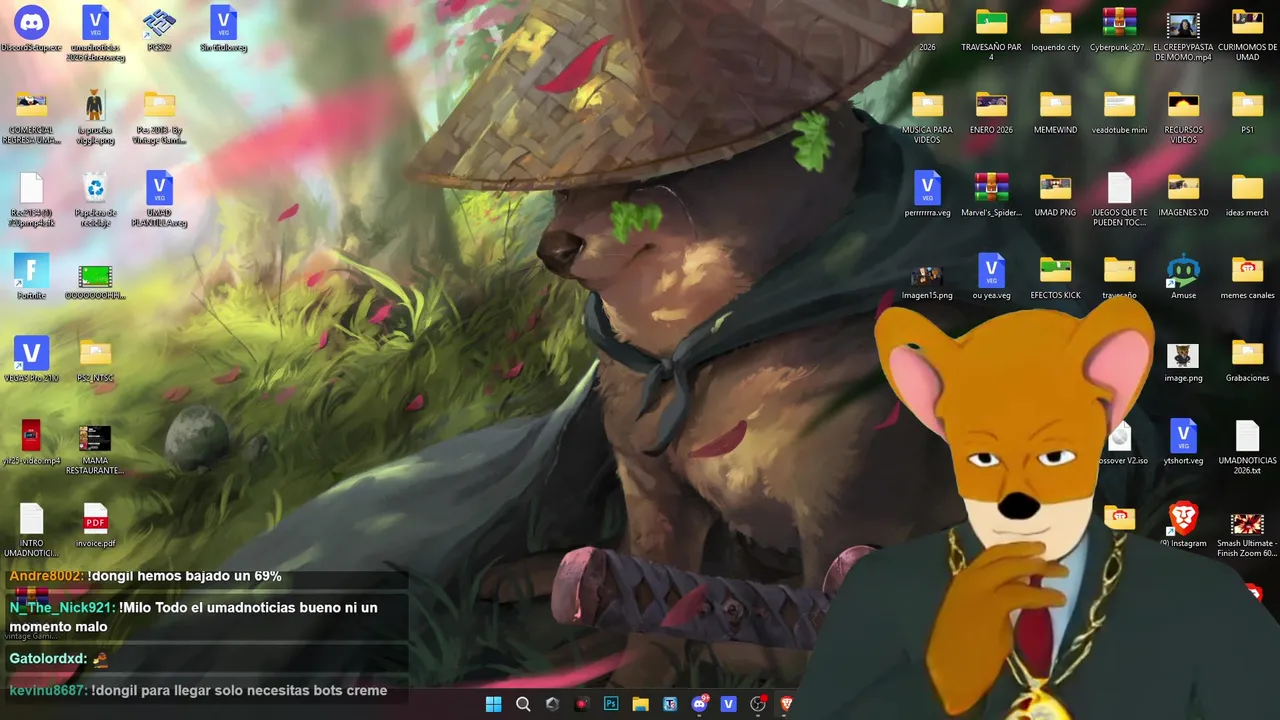Launch the VEGAS Pro 21.0 shortcut
This screenshot has height=720, width=1280.
pyautogui.click(x=32, y=360)
